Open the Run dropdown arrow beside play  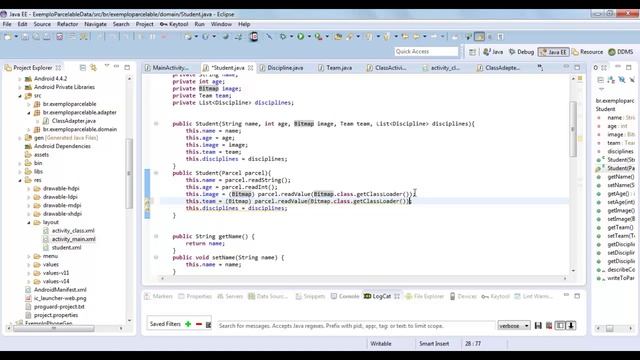coord(309,37)
